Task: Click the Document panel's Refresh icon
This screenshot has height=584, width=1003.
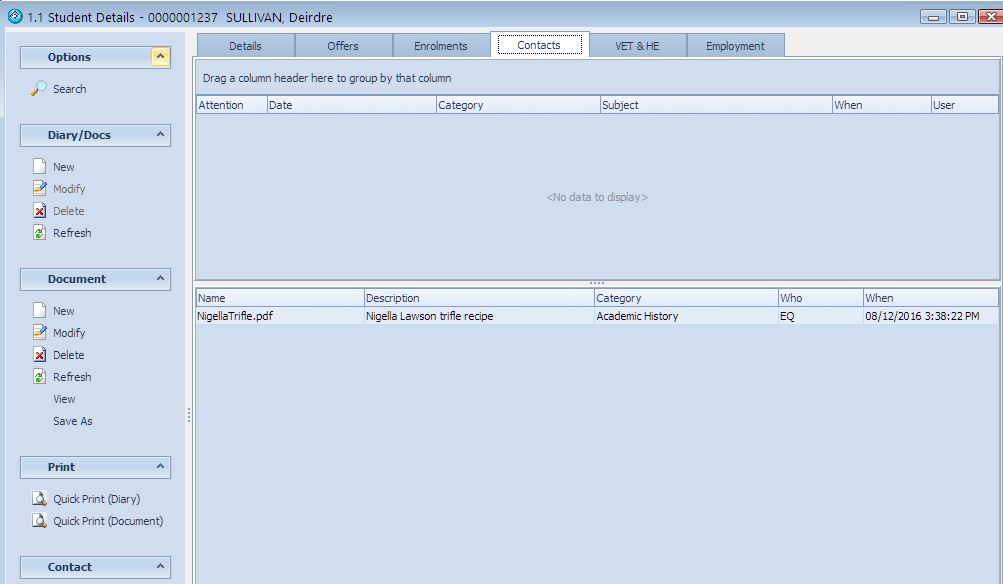Action: (40, 376)
